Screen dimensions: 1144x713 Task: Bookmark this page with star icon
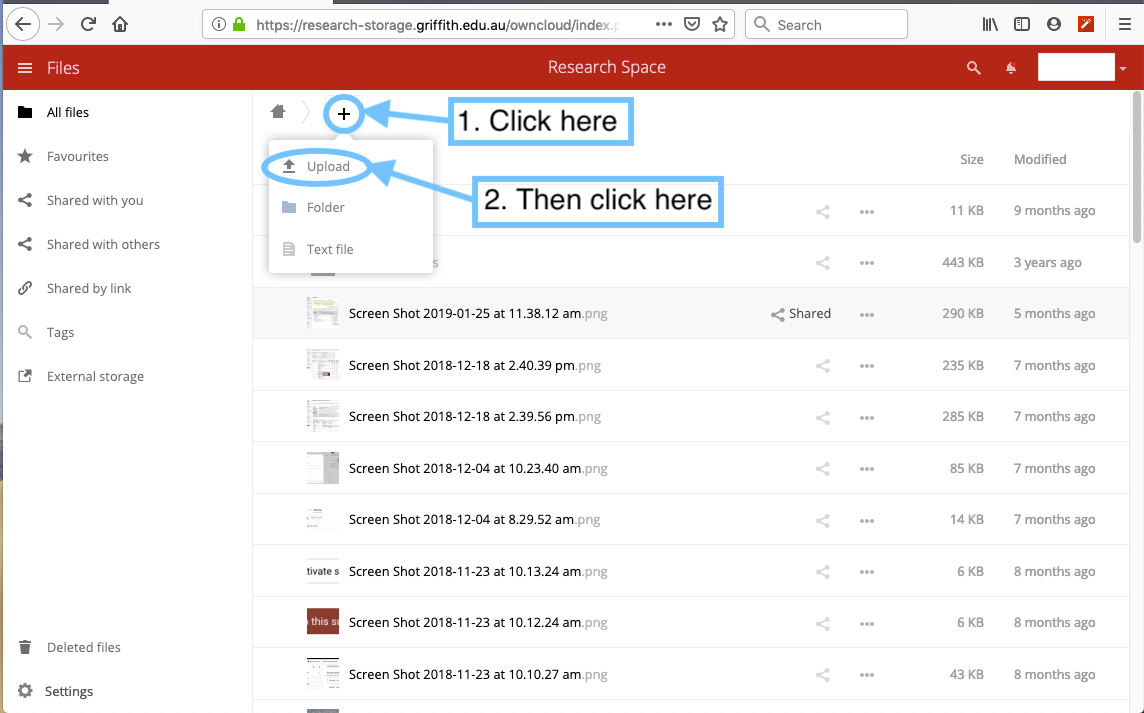click(x=719, y=24)
